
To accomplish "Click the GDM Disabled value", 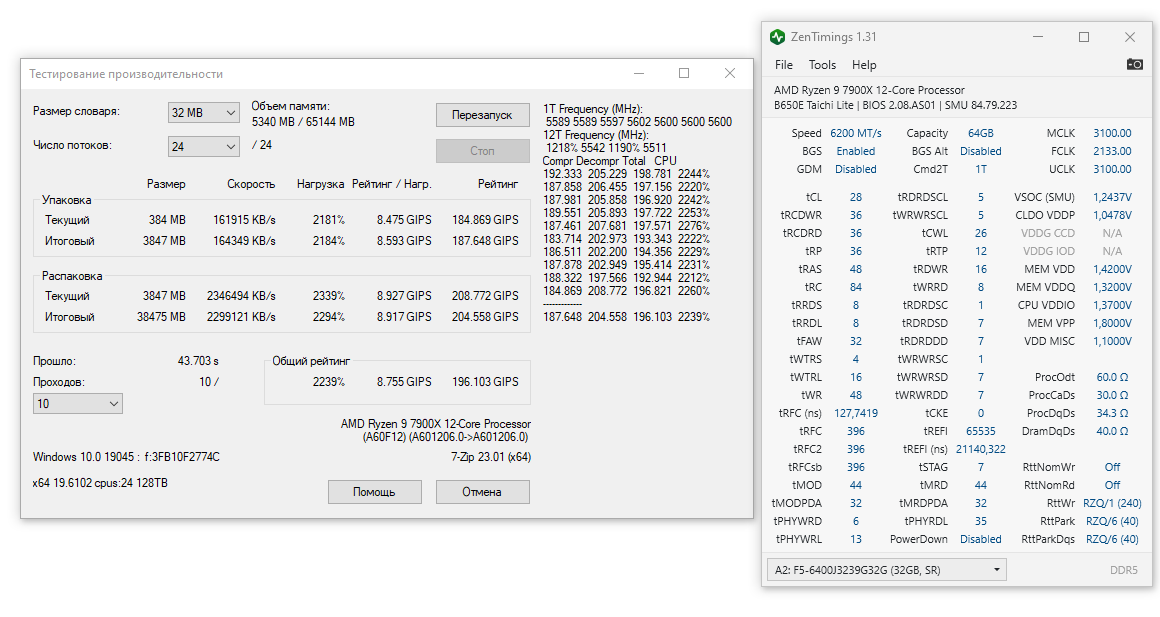I will point(856,169).
